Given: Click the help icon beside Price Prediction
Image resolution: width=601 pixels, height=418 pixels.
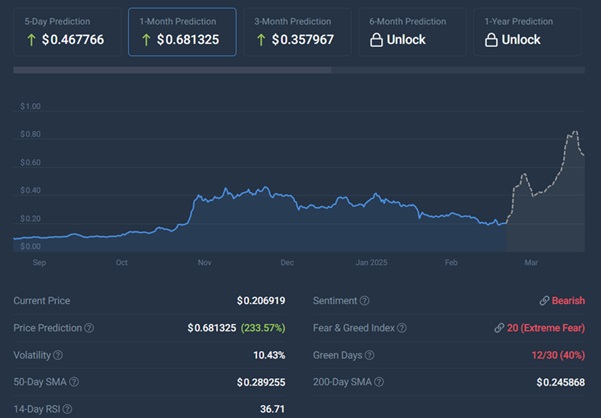Looking at the screenshot, I should [90, 328].
